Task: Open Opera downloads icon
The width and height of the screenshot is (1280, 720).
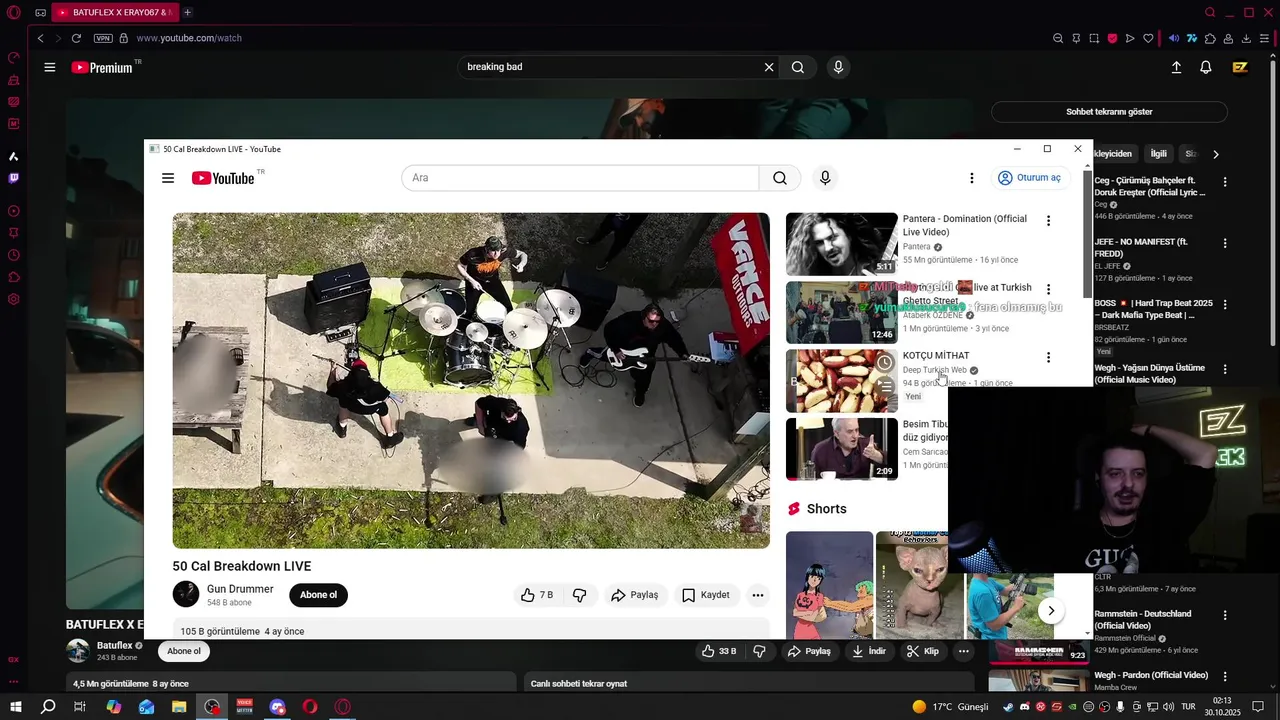Action: click(x=1246, y=38)
